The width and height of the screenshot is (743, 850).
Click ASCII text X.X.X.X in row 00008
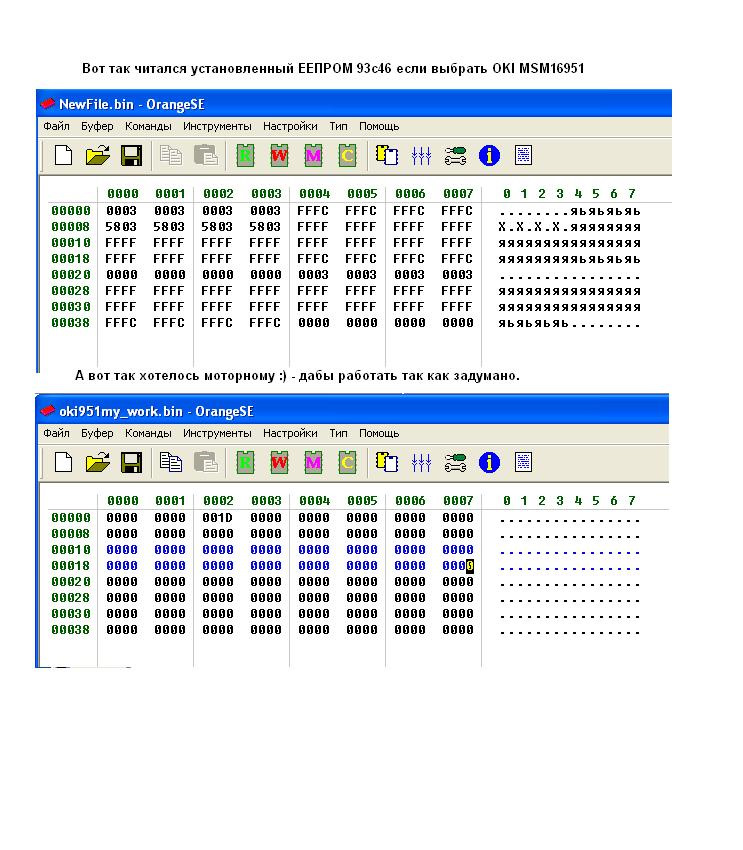coord(533,227)
